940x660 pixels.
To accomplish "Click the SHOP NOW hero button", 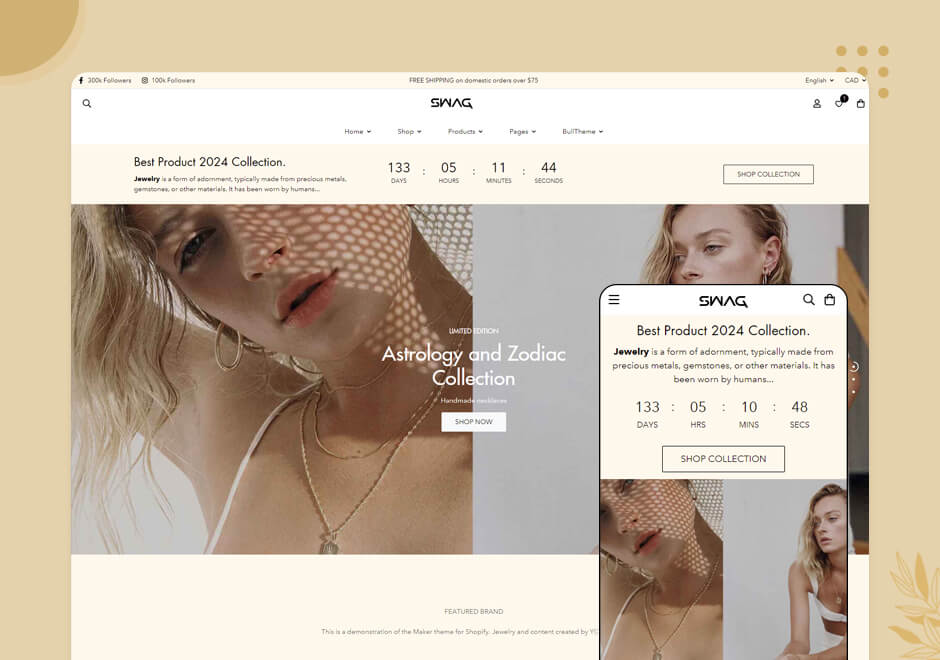I will 474,422.
